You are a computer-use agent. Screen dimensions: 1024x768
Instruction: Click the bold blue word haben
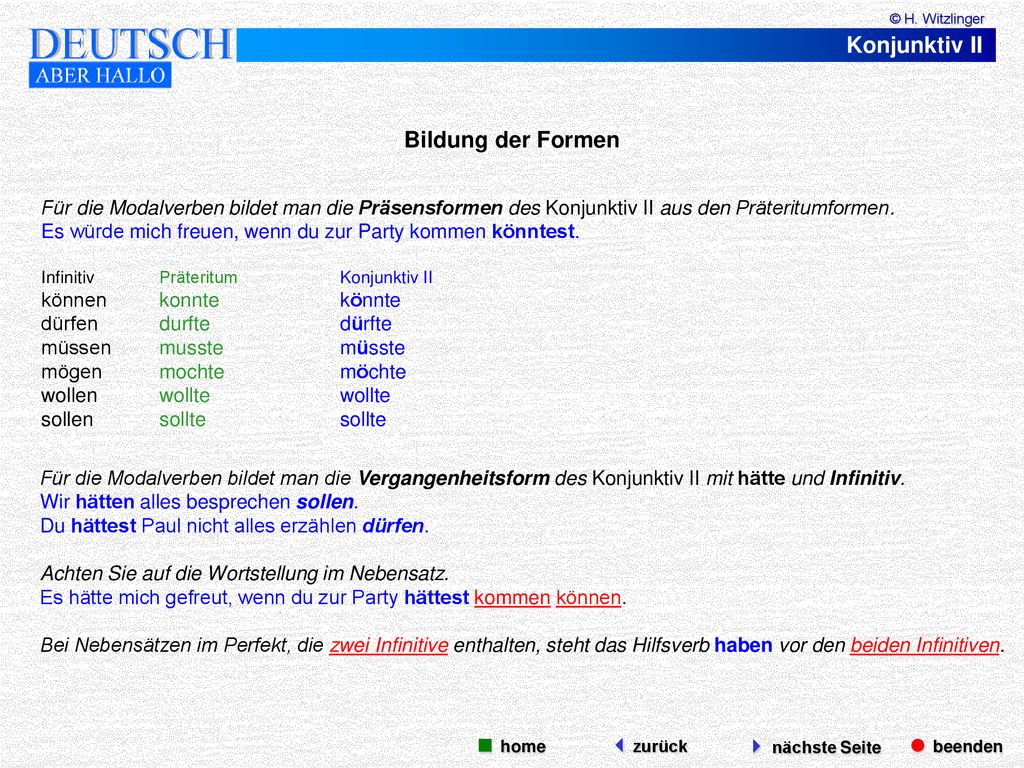(743, 645)
